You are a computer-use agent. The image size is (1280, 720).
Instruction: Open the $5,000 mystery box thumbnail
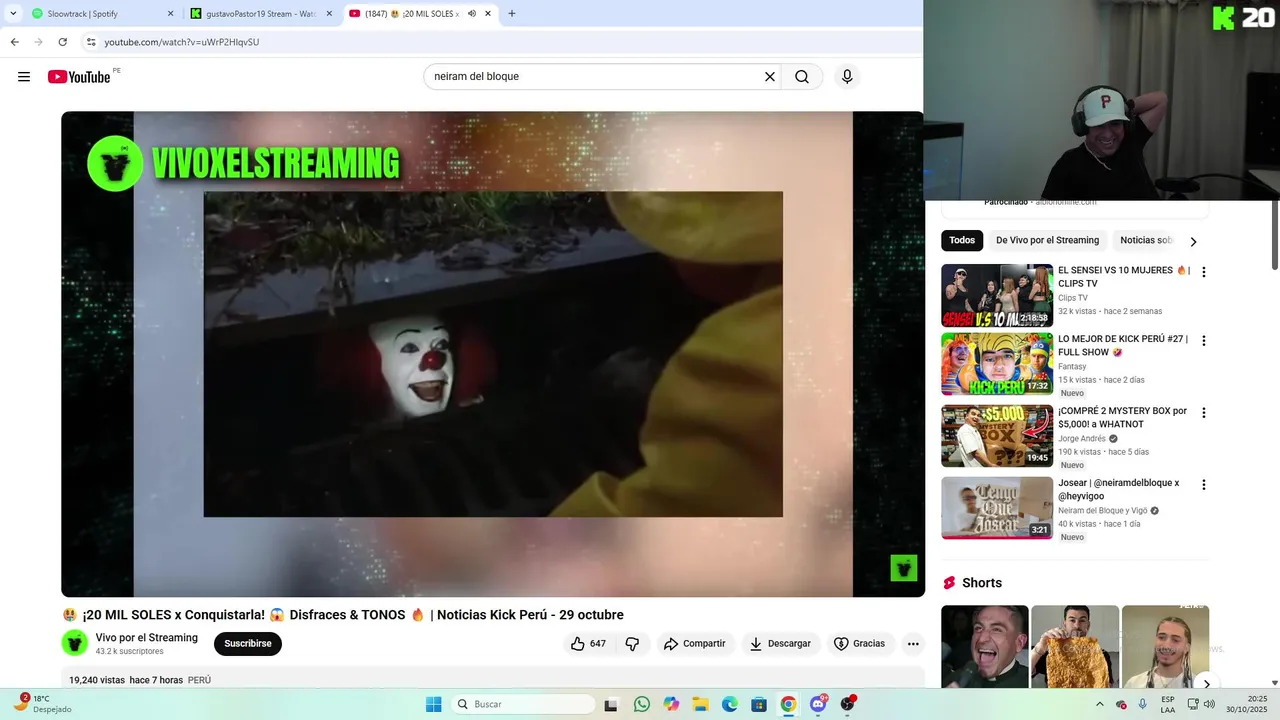[997, 436]
